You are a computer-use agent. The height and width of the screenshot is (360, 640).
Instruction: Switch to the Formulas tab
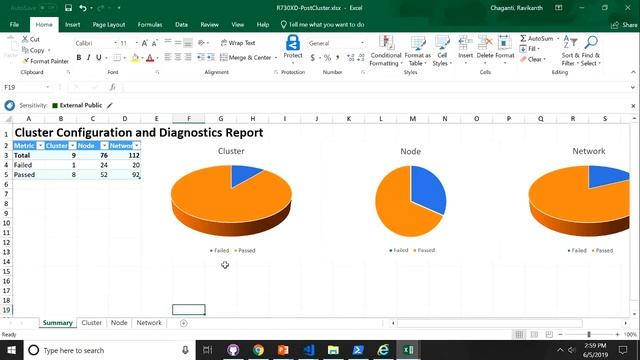point(150,24)
